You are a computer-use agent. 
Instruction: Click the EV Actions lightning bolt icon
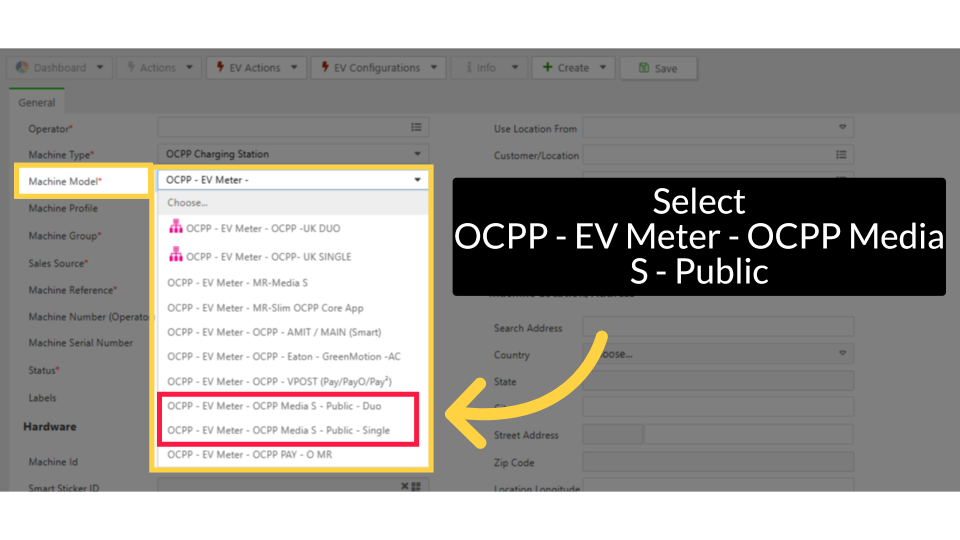tap(220, 67)
